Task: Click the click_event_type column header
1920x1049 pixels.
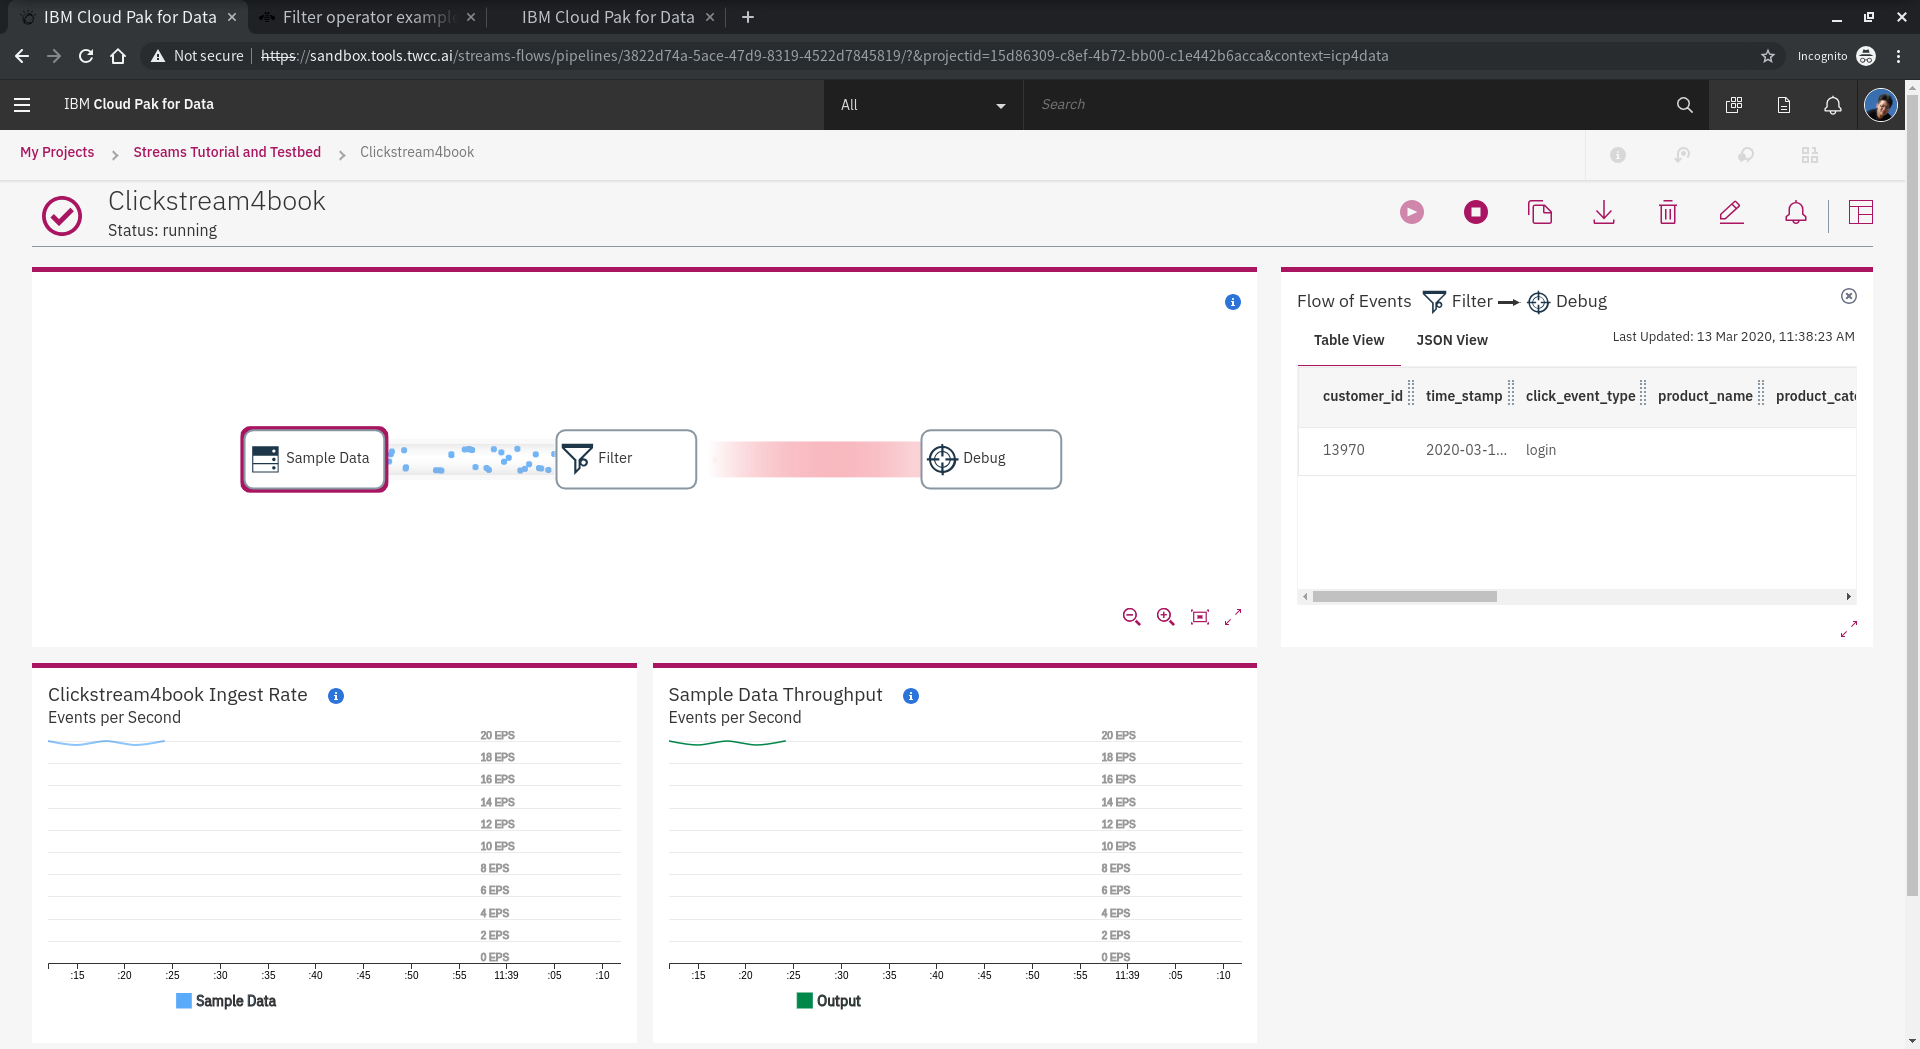Action: point(1580,396)
